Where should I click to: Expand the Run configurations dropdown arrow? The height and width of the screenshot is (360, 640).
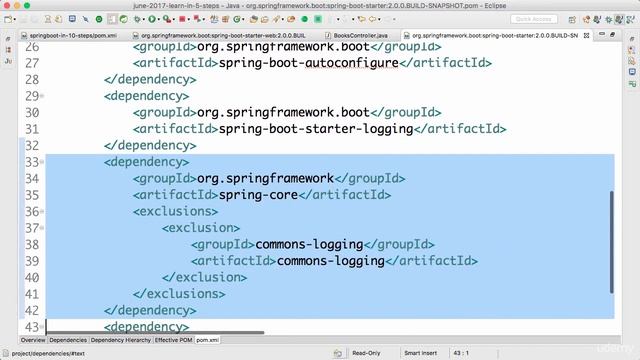pos(158,19)
